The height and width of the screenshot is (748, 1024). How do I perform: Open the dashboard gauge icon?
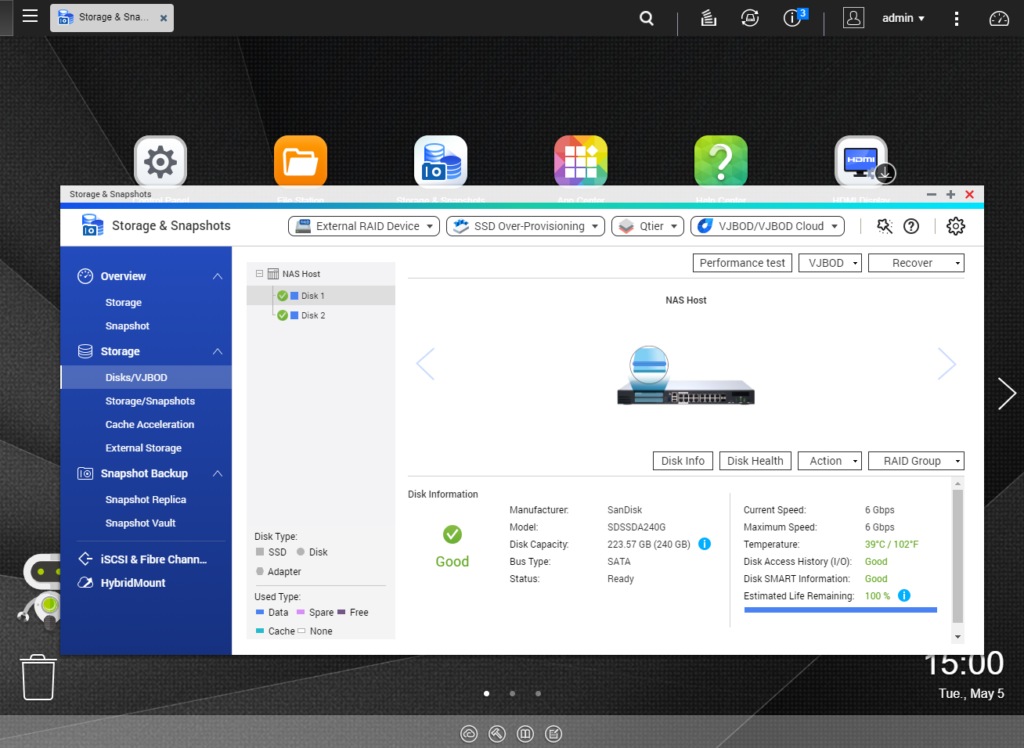tap(999, 18)
